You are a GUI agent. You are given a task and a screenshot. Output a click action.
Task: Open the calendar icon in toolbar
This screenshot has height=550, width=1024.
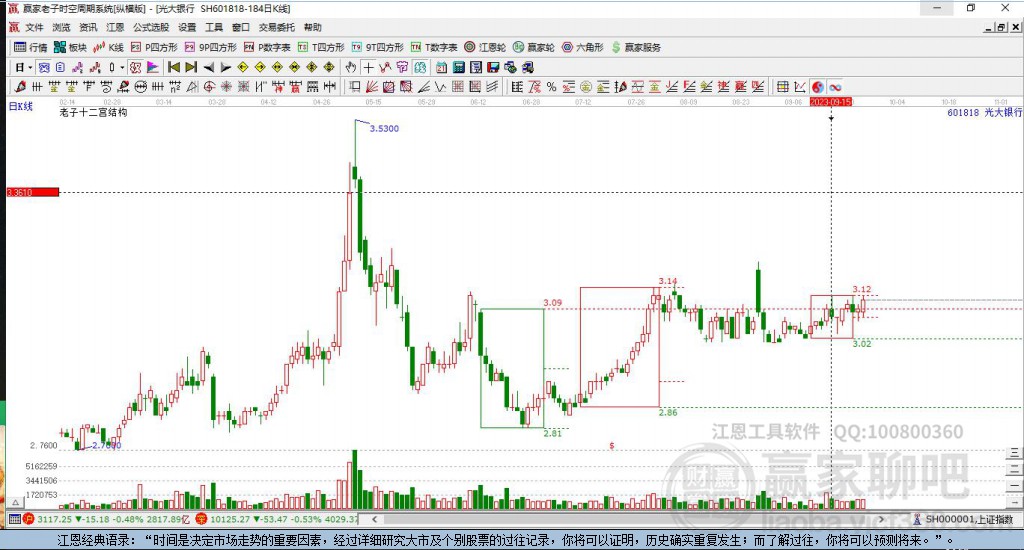click(441, 67)
